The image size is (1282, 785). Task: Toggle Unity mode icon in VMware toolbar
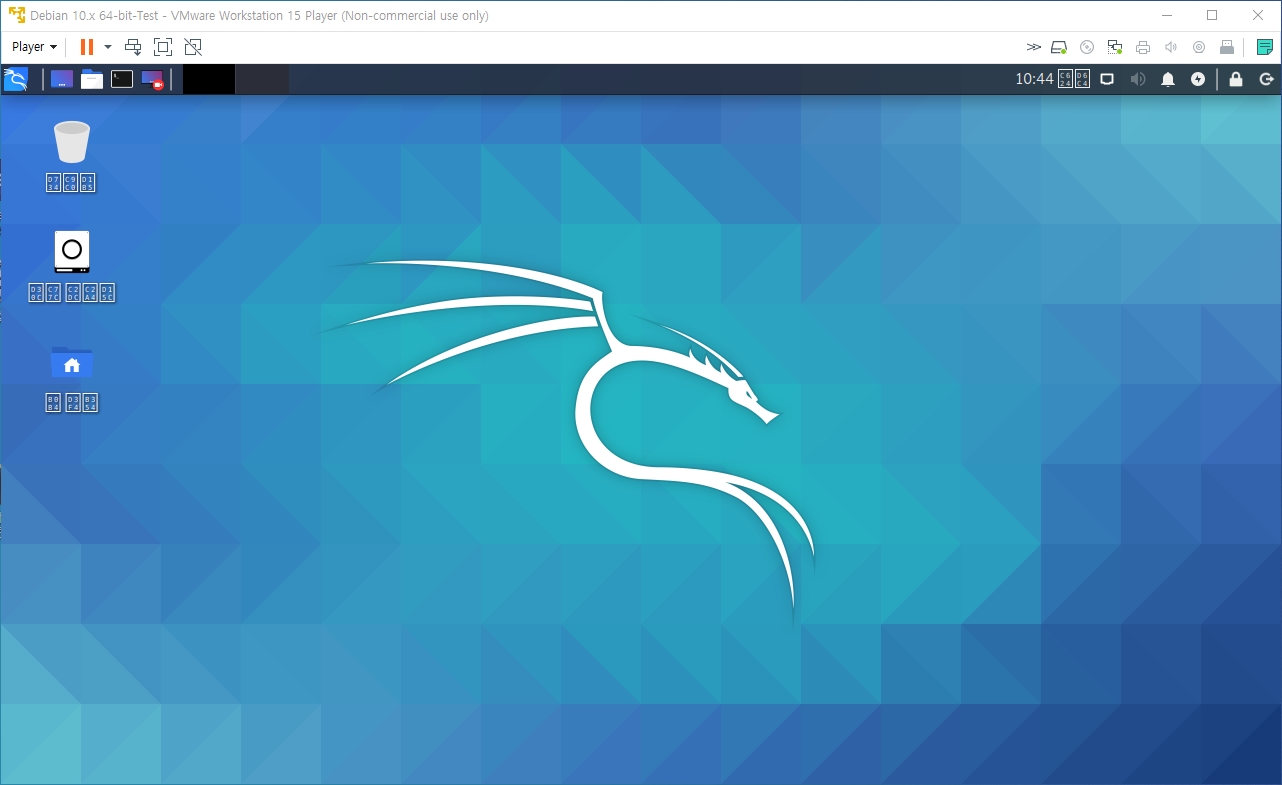point(193,47)
